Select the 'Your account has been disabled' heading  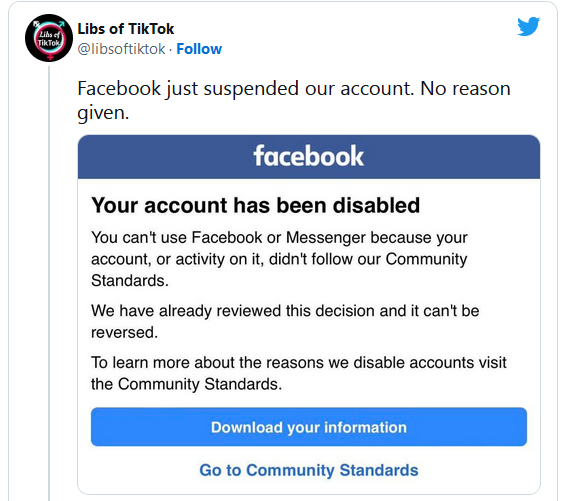click(255, 205)
